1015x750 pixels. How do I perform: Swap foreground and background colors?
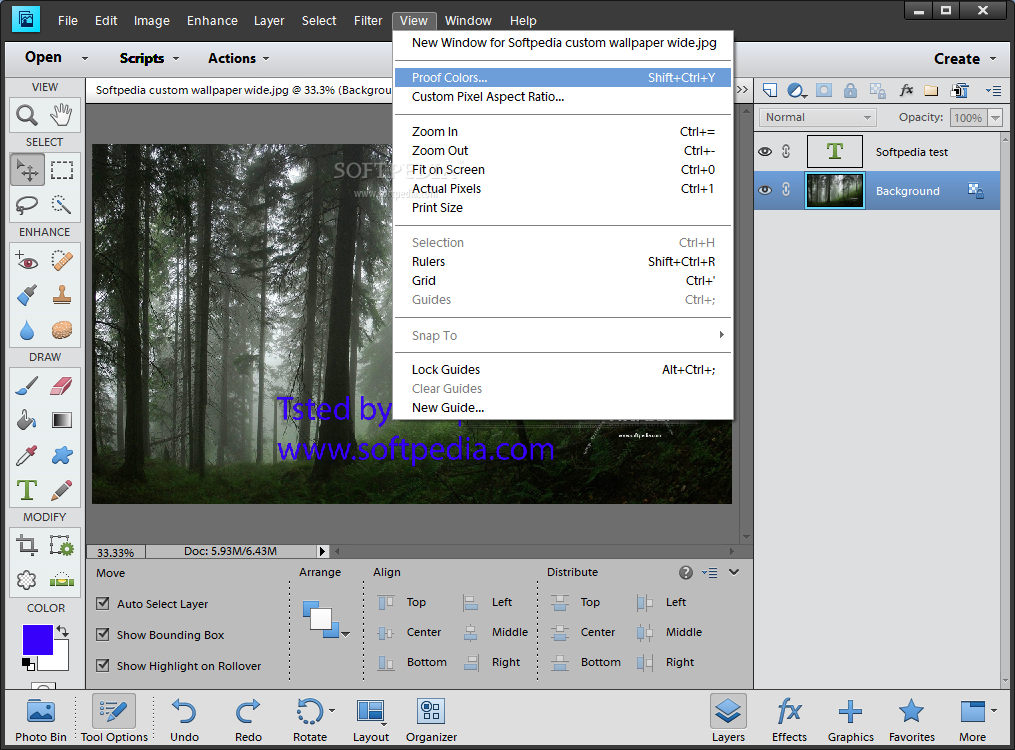[63, 630]
